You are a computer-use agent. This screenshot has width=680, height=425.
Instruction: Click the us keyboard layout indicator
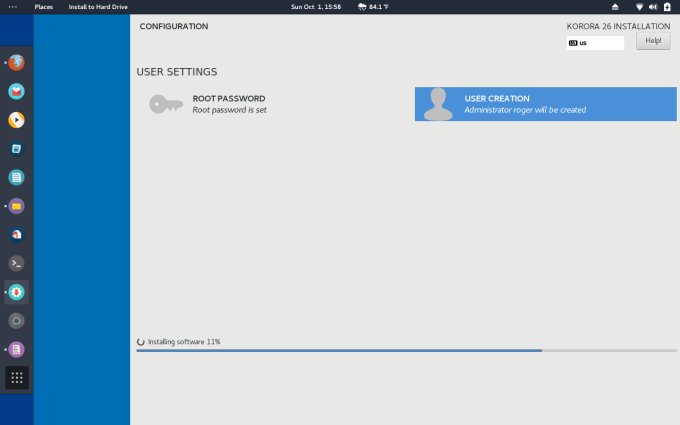coord(595,43)
